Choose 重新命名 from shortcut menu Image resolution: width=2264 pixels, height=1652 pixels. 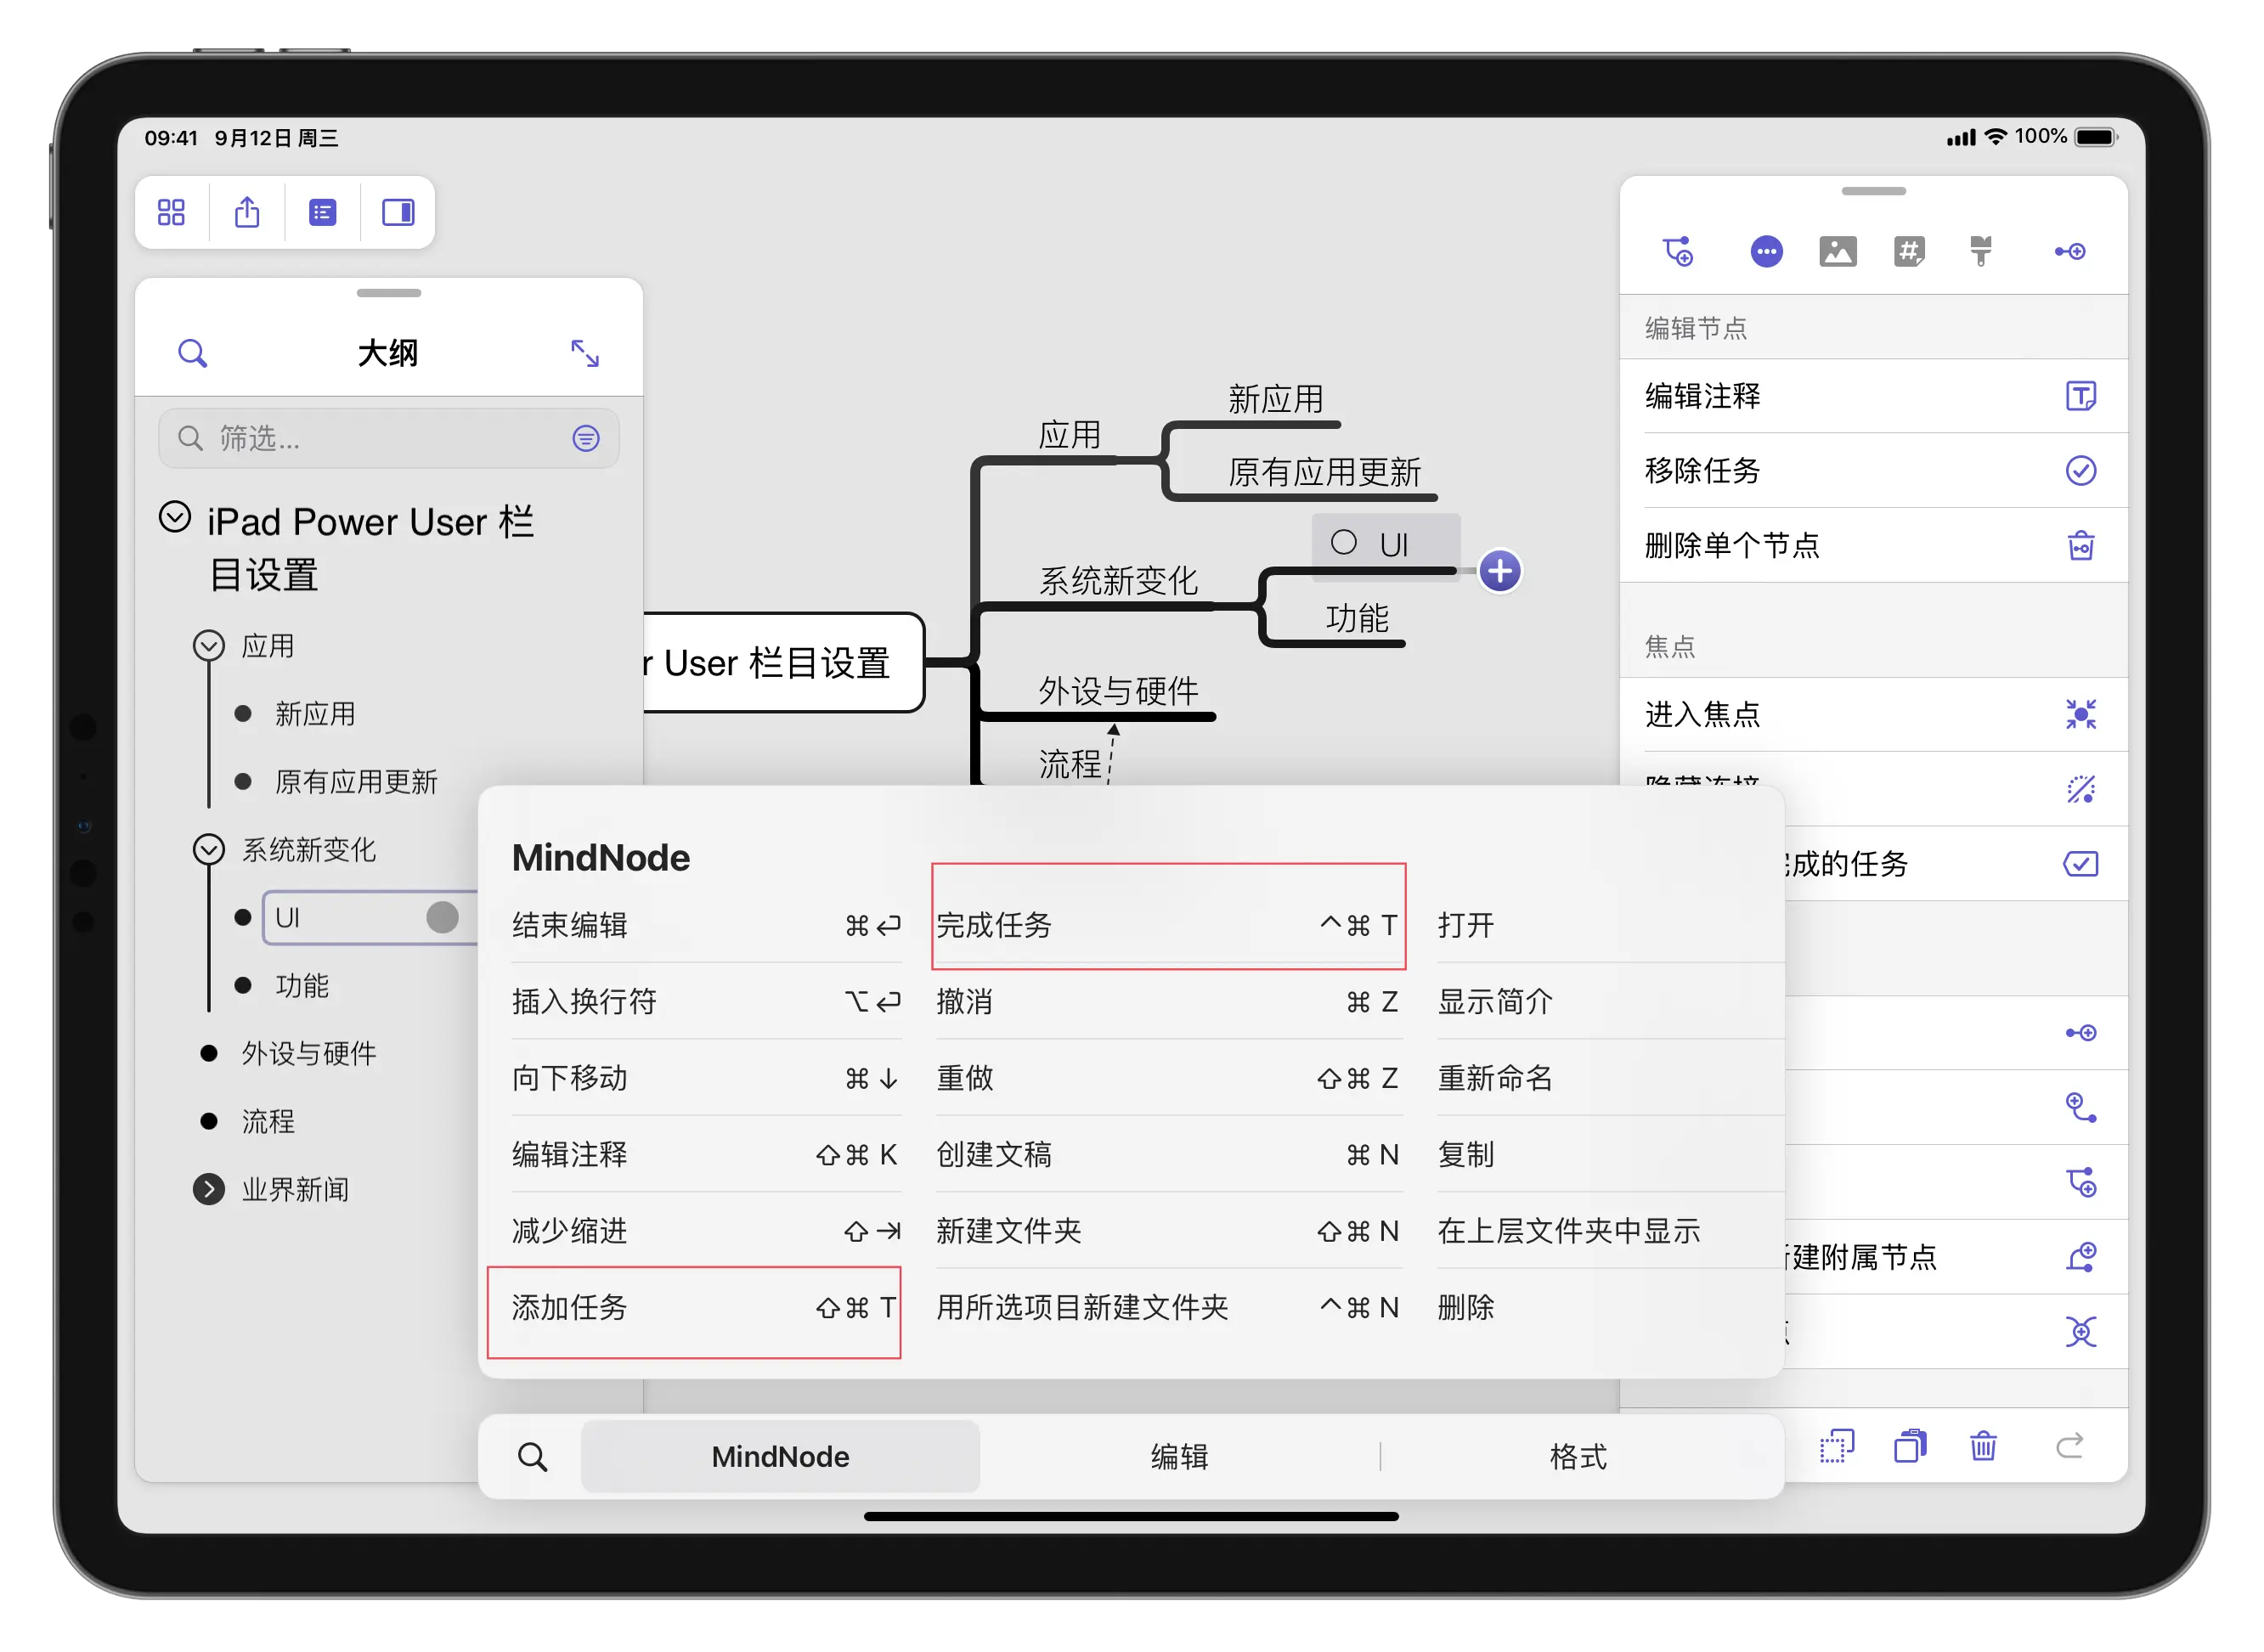click(1609, 1078)
